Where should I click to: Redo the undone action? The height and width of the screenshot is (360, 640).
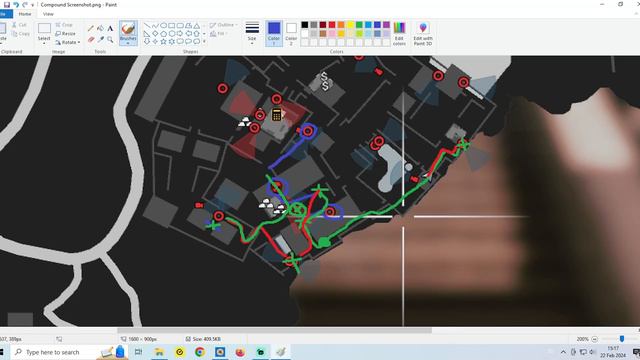pyautogui.click(x=24, y=4)
